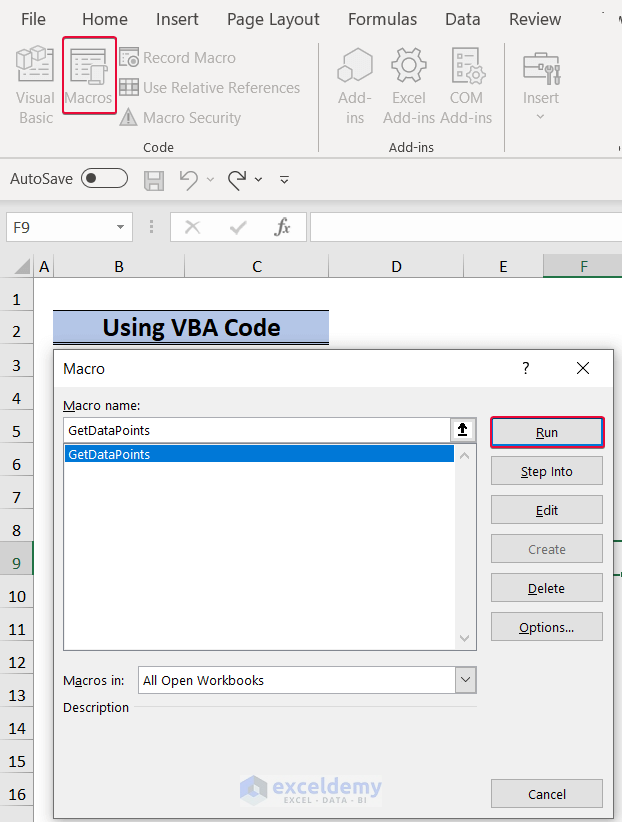Screen dimensions: 622x822
Task: Undo the last action
Action: [188, 180]
